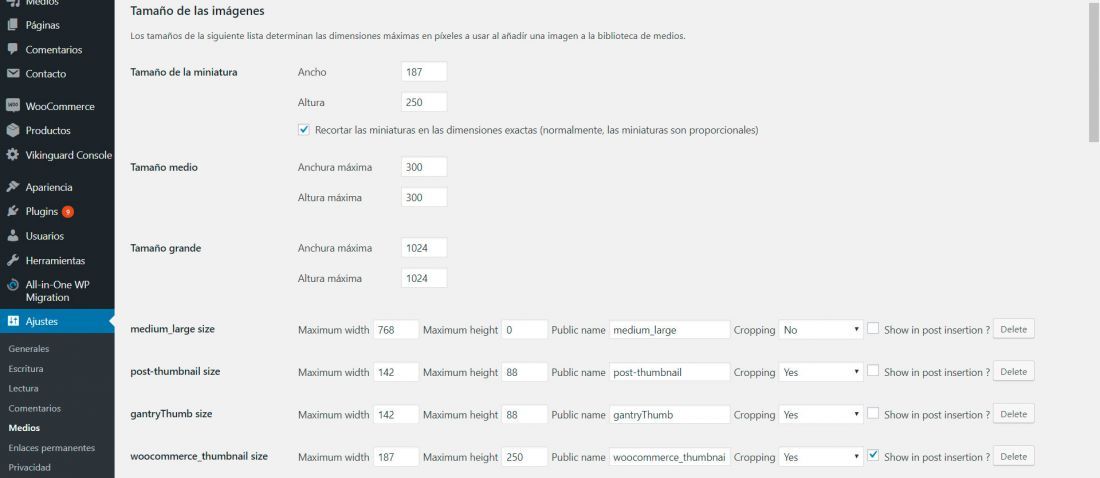Go to Enlaces permanentes submenu item
The height and width of the screenshot is (478, 1100).
pos(52,448)
